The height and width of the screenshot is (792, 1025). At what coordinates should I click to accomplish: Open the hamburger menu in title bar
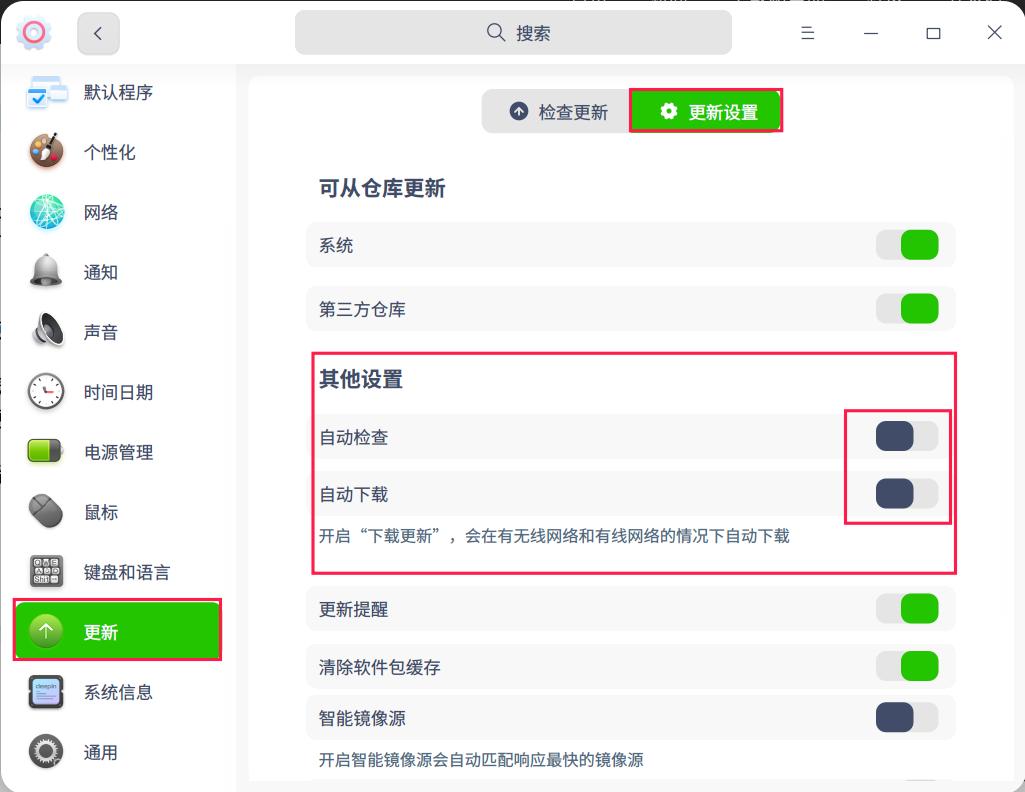click(x=807, y=32)
